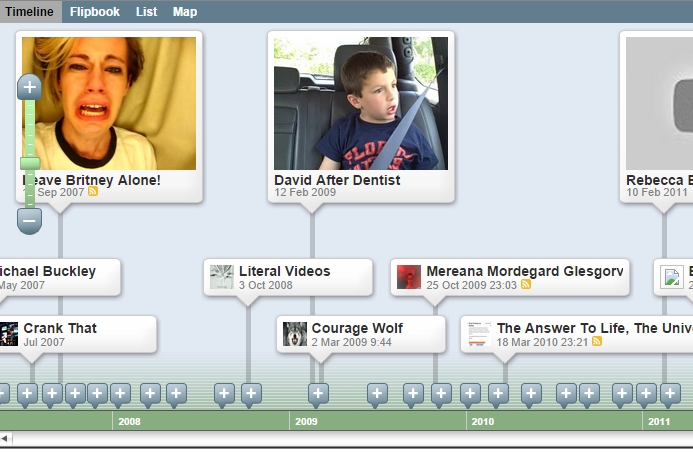This screenshot has width=693, height=452.
Task: Click the left arrow of the horizontal scrollbar
Action: (x=5, y=438)
